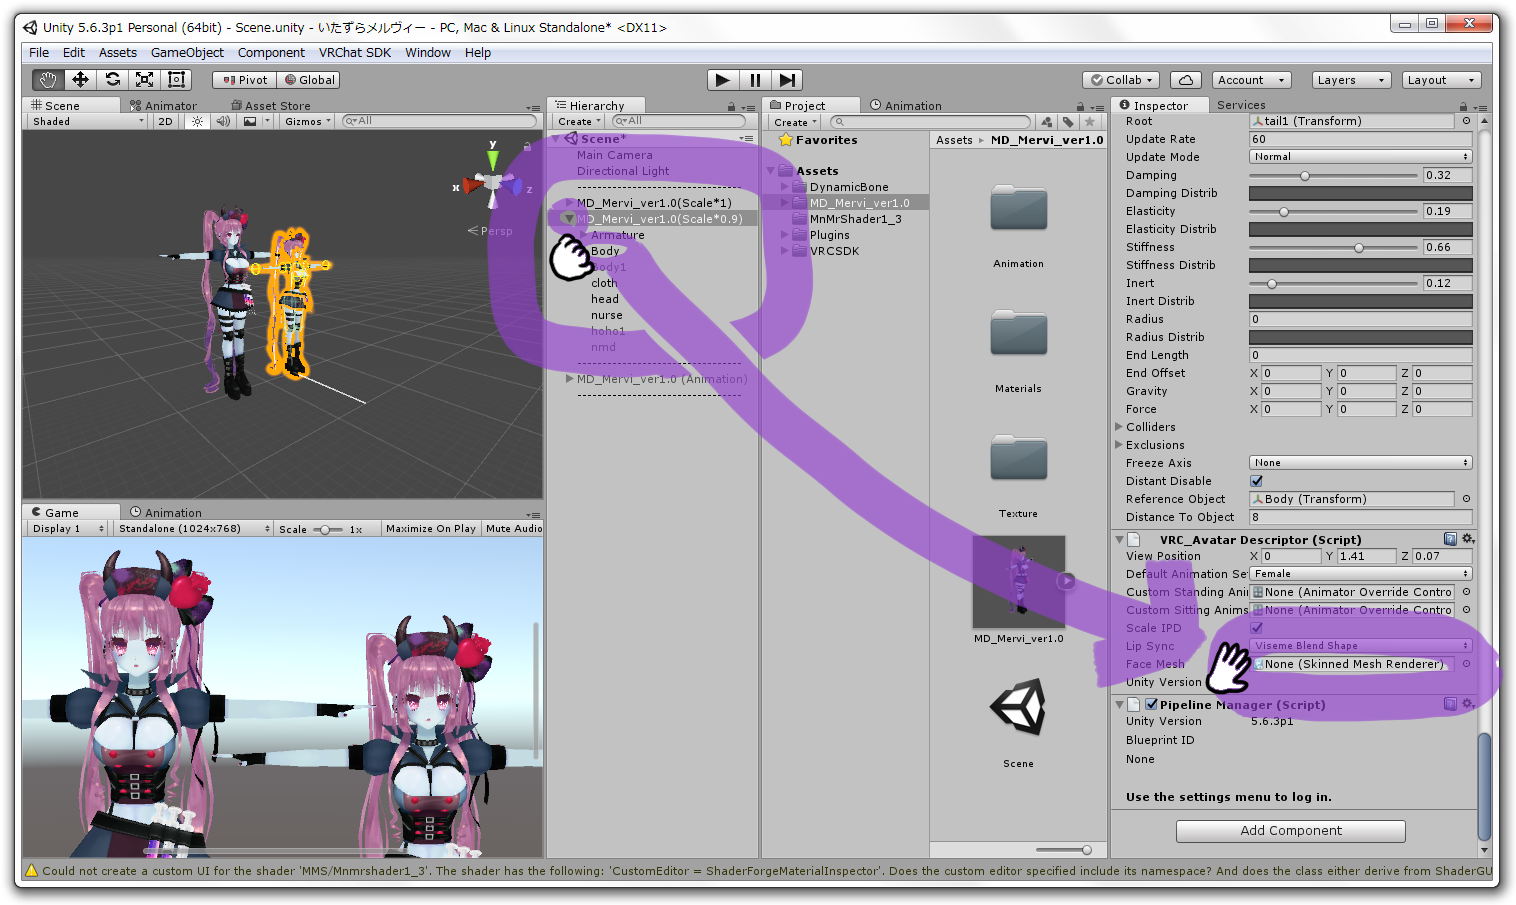Select the Scale tool

(x=144, y=80)
